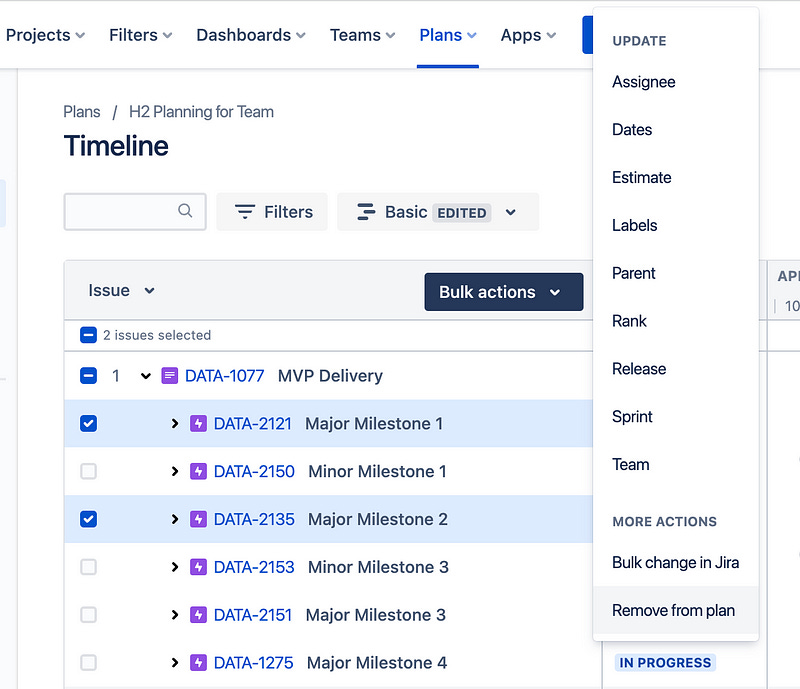This screenshot has height=689, width=800.
Task: Collapse the DATA-1077 MVP Delivery row
Action: (x=146, y=376)
